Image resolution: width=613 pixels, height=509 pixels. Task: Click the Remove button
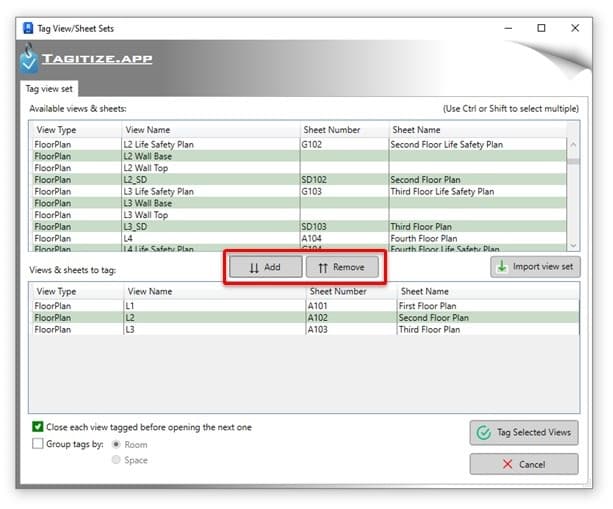pyautogui.click(x=342, y=267)
